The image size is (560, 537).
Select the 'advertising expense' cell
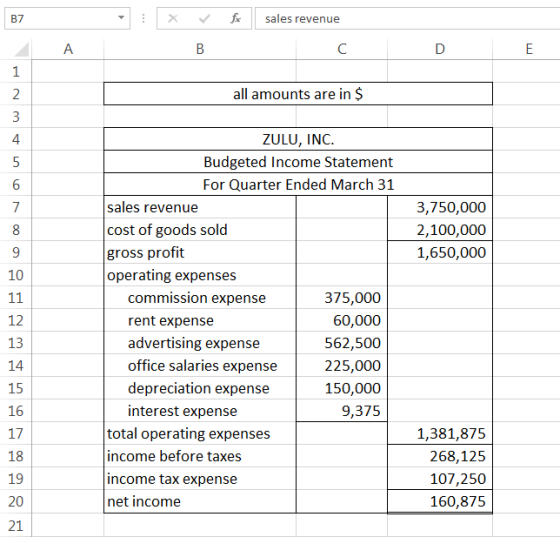200,343
